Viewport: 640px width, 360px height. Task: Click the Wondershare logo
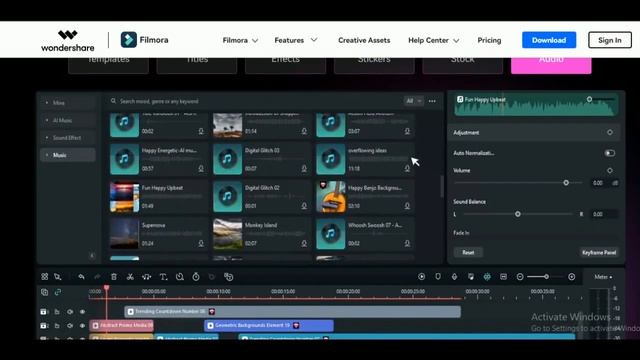coord(68,40)
